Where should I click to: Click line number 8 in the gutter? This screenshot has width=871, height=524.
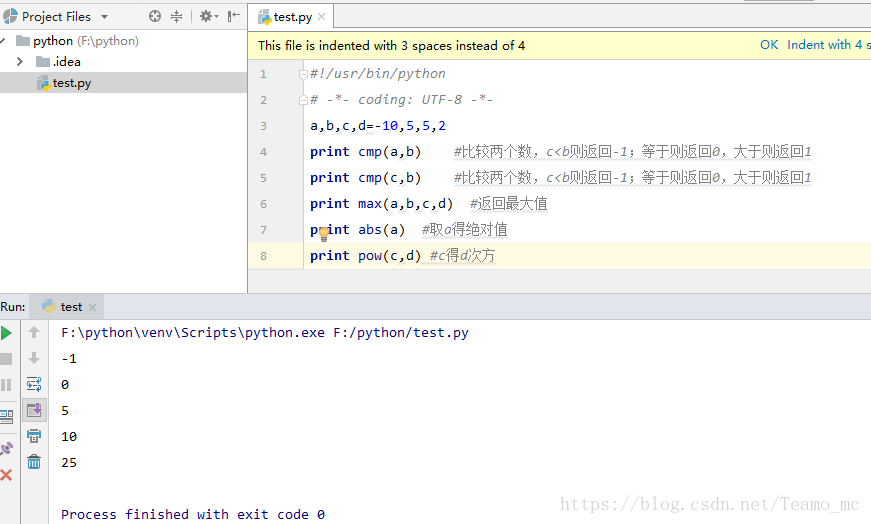point(263,256)
